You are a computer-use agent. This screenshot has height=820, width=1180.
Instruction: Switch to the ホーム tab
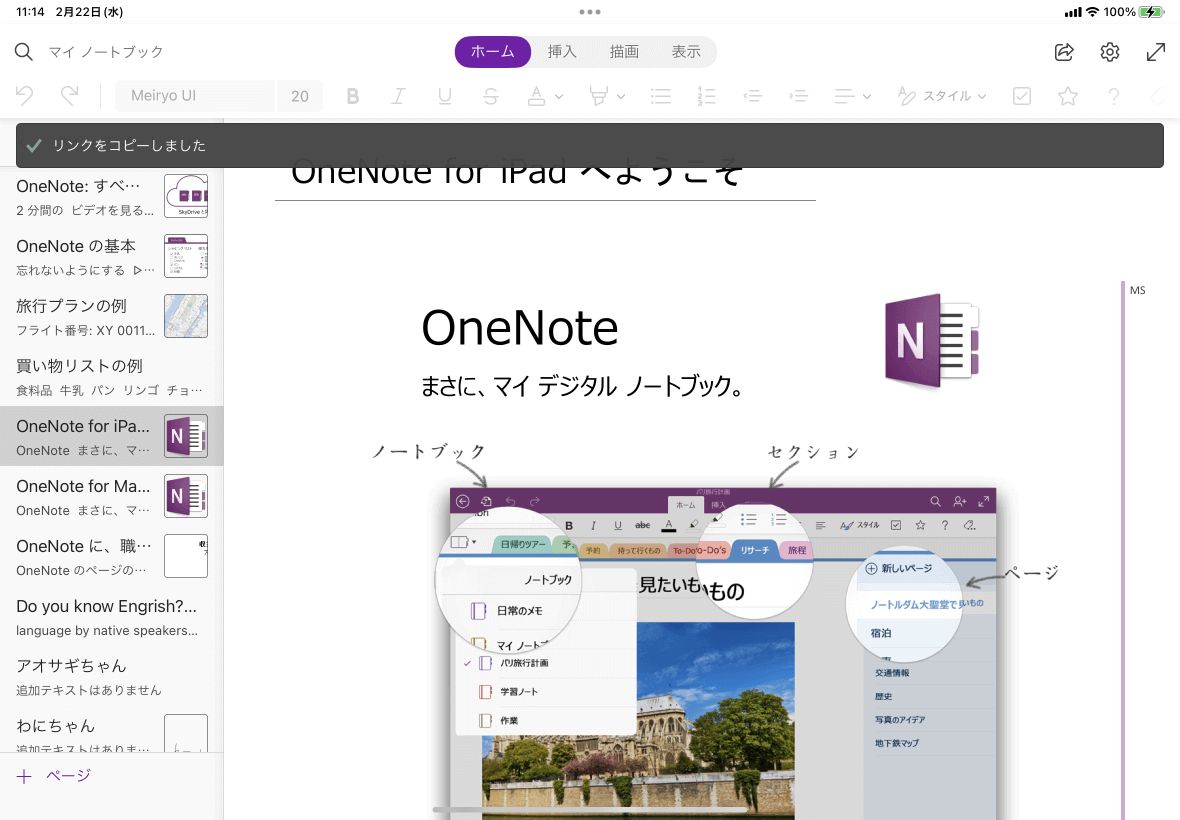click(x=492, y=51)
